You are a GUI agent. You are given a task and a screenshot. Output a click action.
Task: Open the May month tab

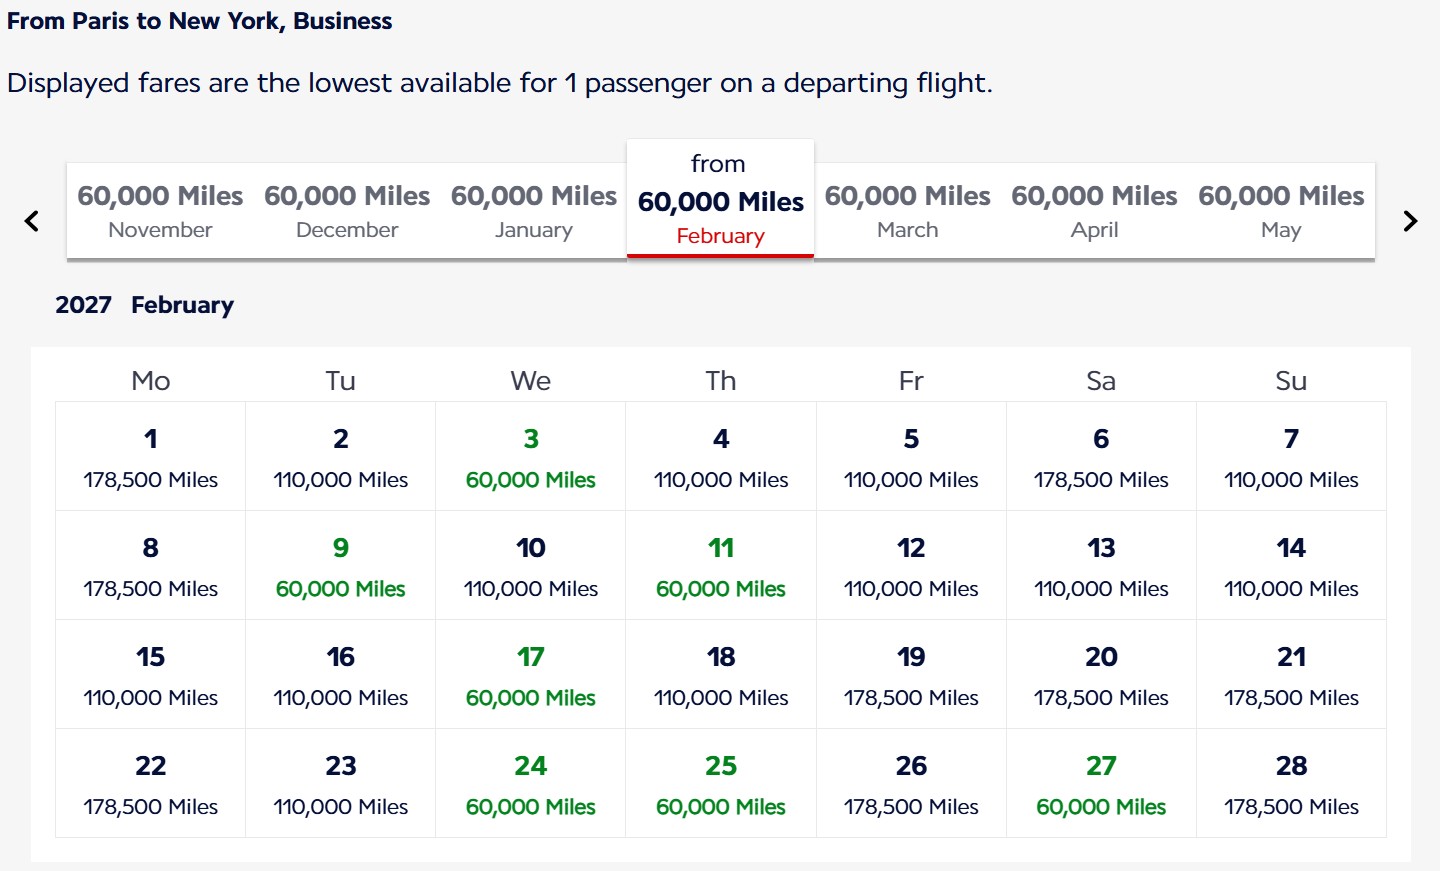(1281, 211)
